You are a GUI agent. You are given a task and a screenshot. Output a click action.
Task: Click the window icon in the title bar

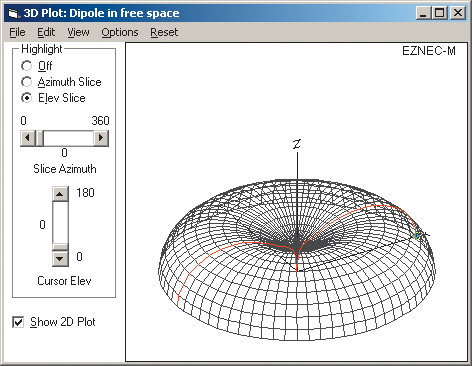[x=14, y=13]
